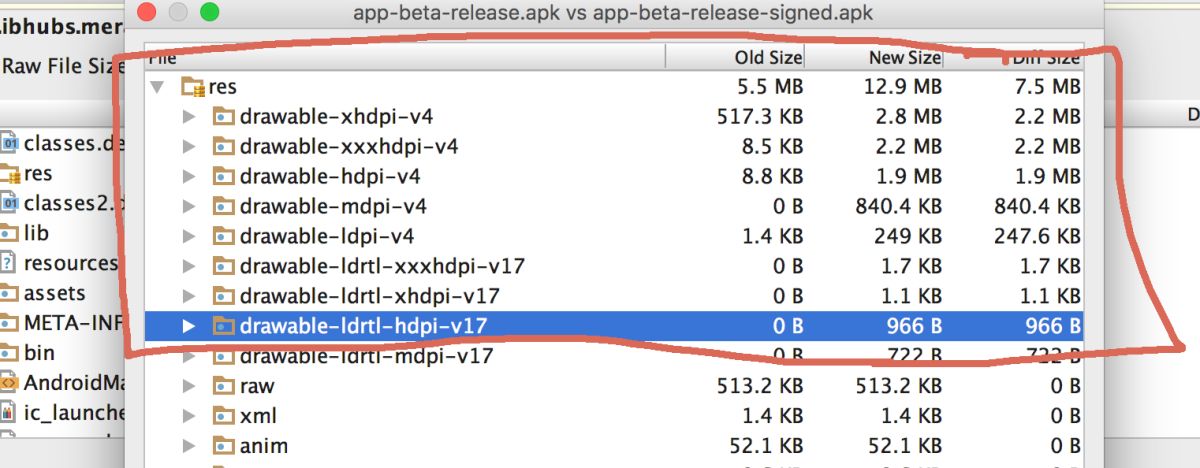Sort by the Old Size column header
The height and width of the screenshot is (468, 1200).
(x=736, y=58)
